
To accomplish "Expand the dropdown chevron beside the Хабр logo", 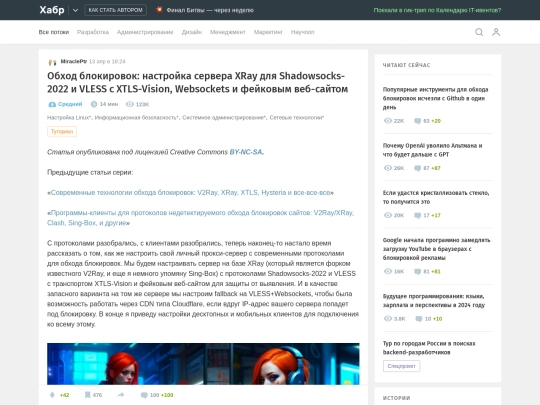I will pyautogui.click(x=75, y=10).
